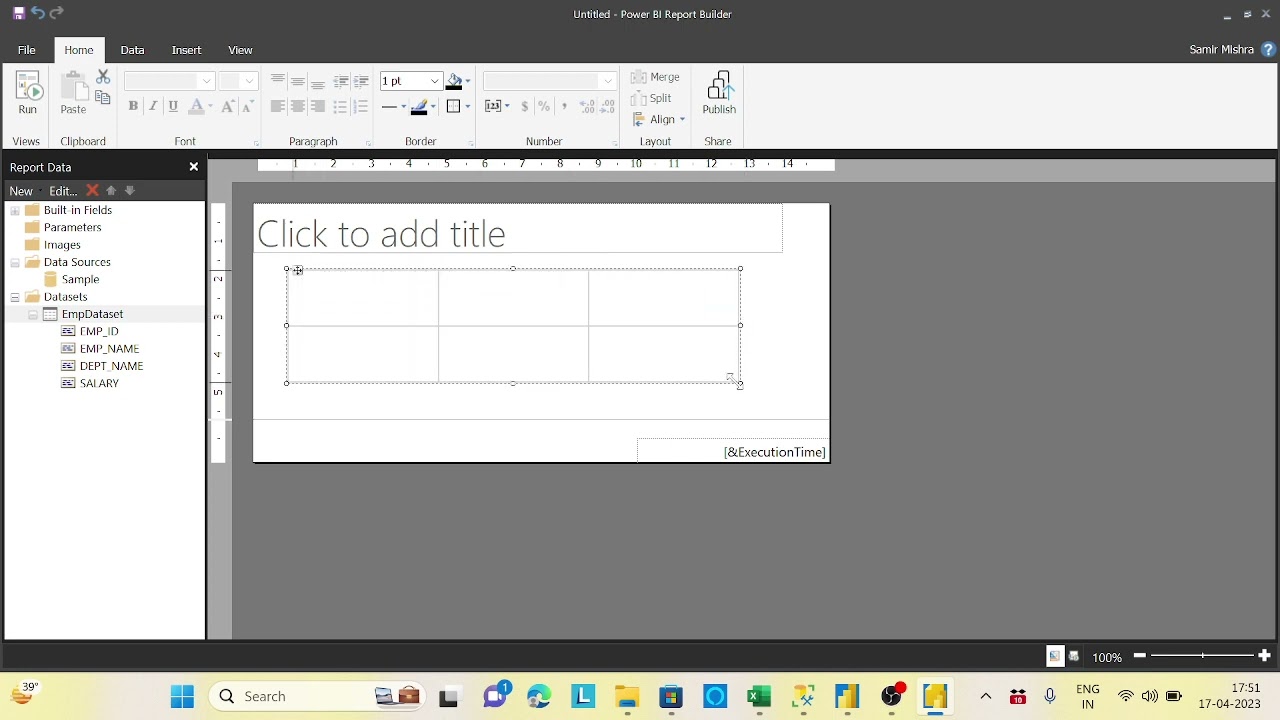The height and width of the screenshot is (720, 1280).
Task: Align text left
Action: pyautogui.click(x=278, y=106)
